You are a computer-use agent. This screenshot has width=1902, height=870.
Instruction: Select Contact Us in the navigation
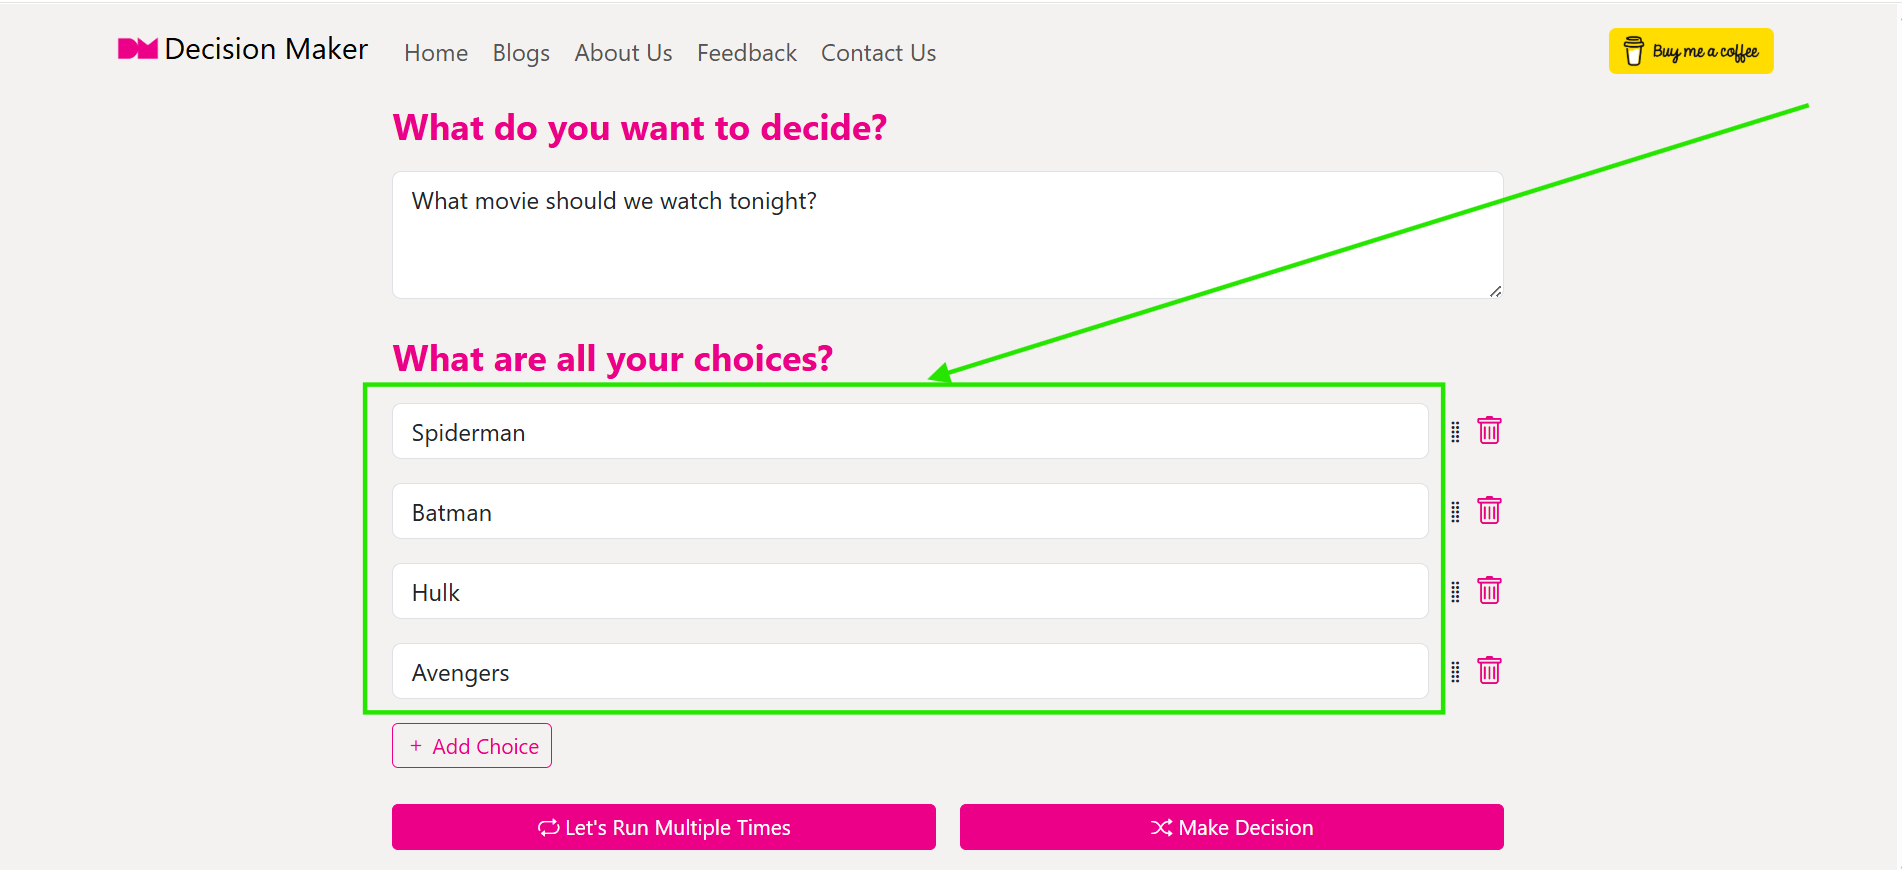tap(877, 53)
